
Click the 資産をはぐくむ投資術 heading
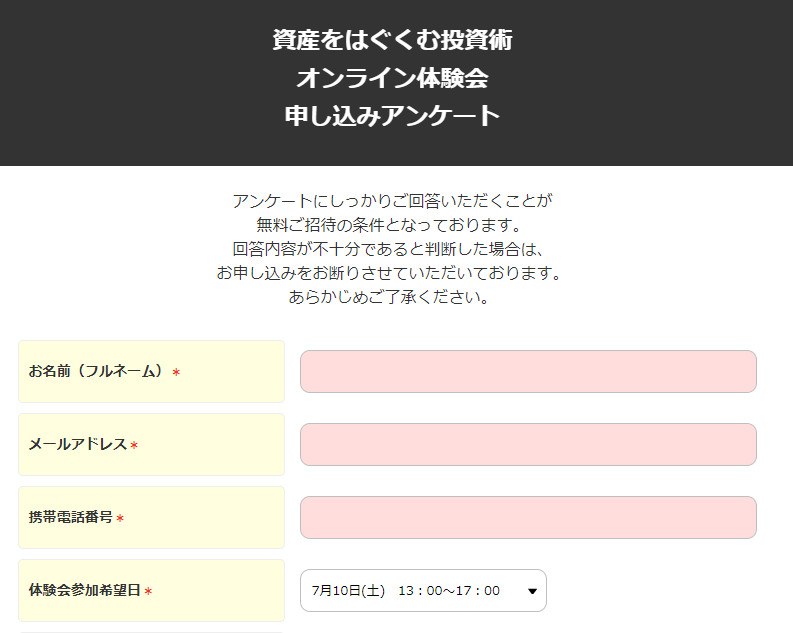(392, 40)
